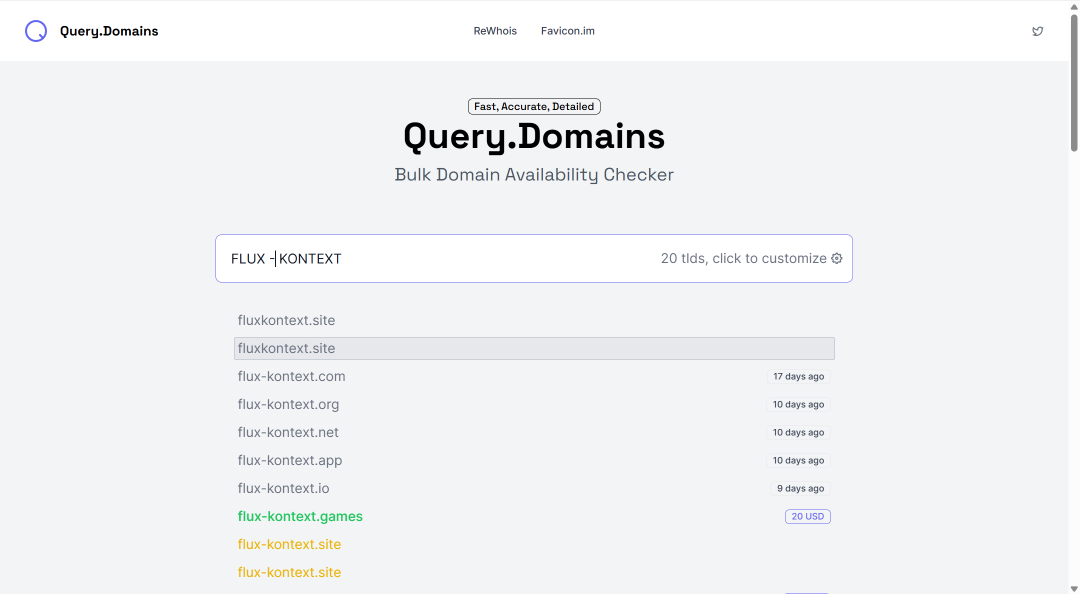
Task: Click the 9 days ago badge
Action: tap(800, 488)
